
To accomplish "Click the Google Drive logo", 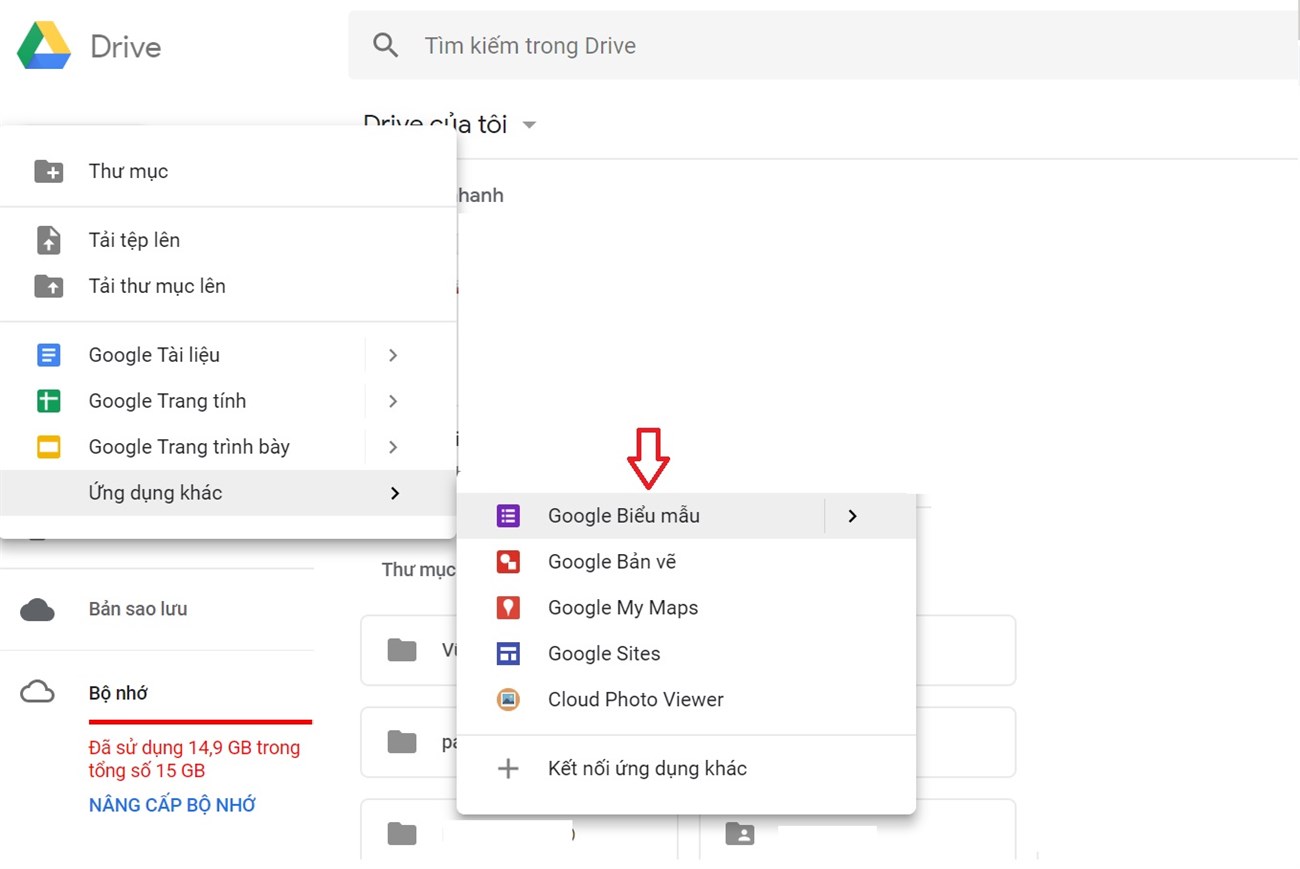I will [x=45, y=44].
